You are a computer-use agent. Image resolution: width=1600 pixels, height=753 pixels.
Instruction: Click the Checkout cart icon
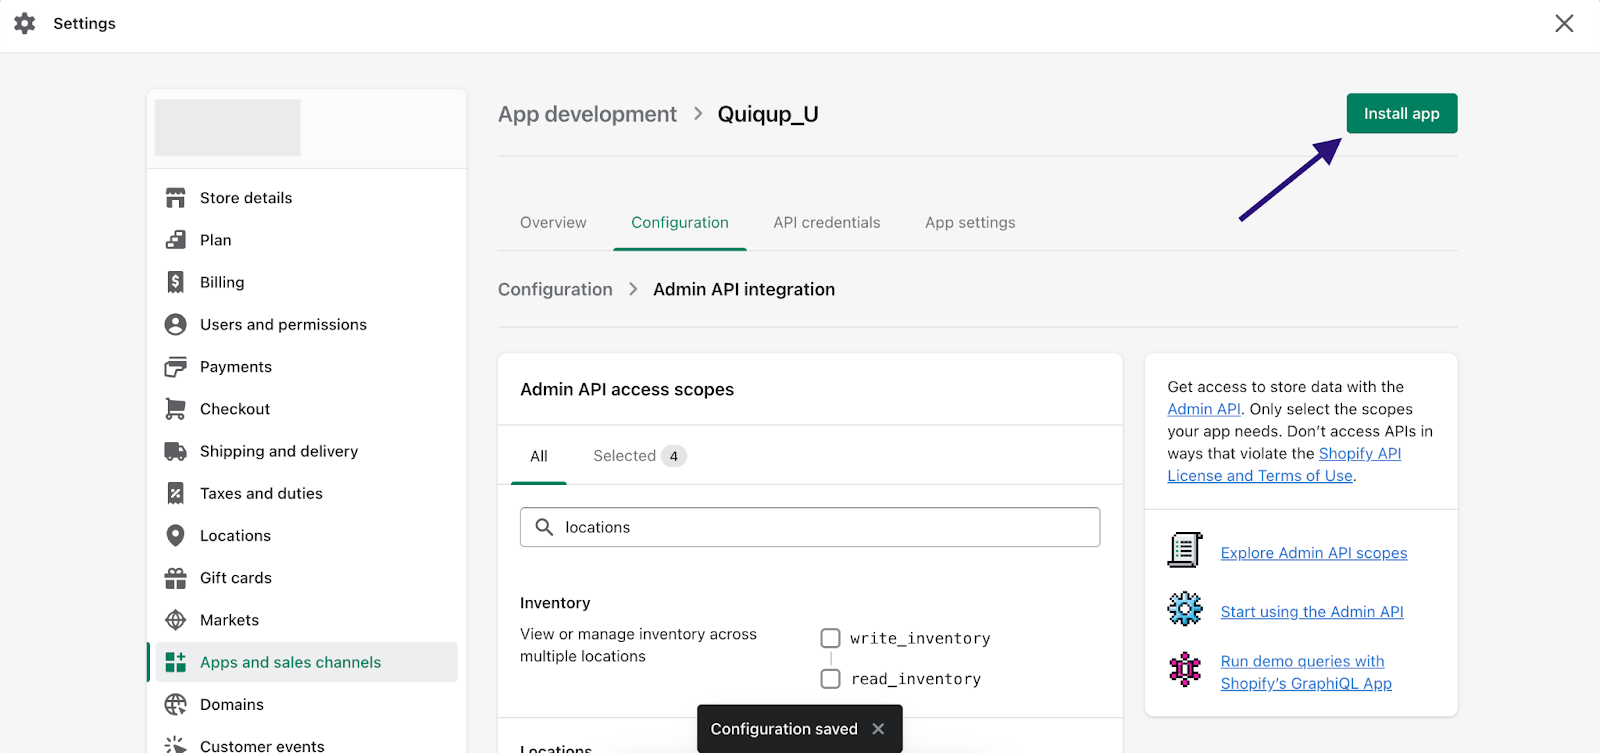coord(175,409)
